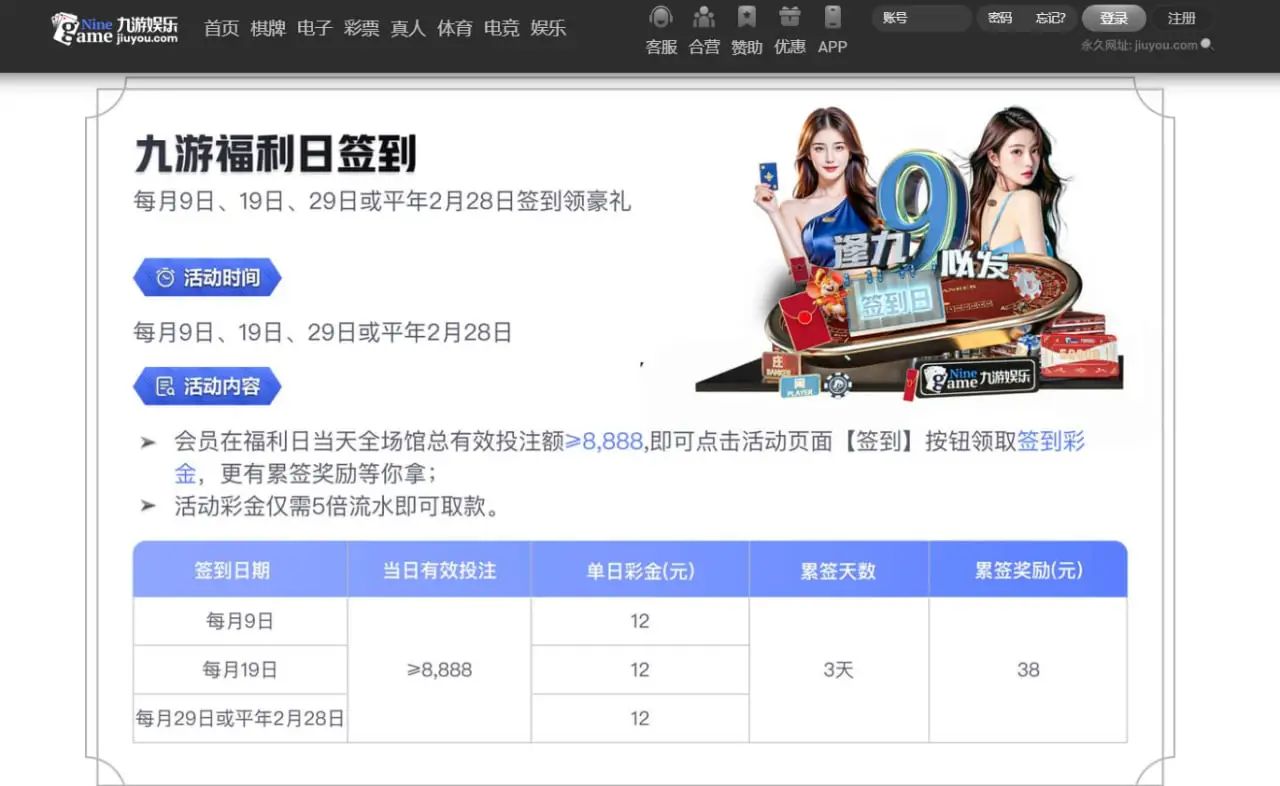
Task: Click the 38 reward table cell
Action: coord(1028,670)
